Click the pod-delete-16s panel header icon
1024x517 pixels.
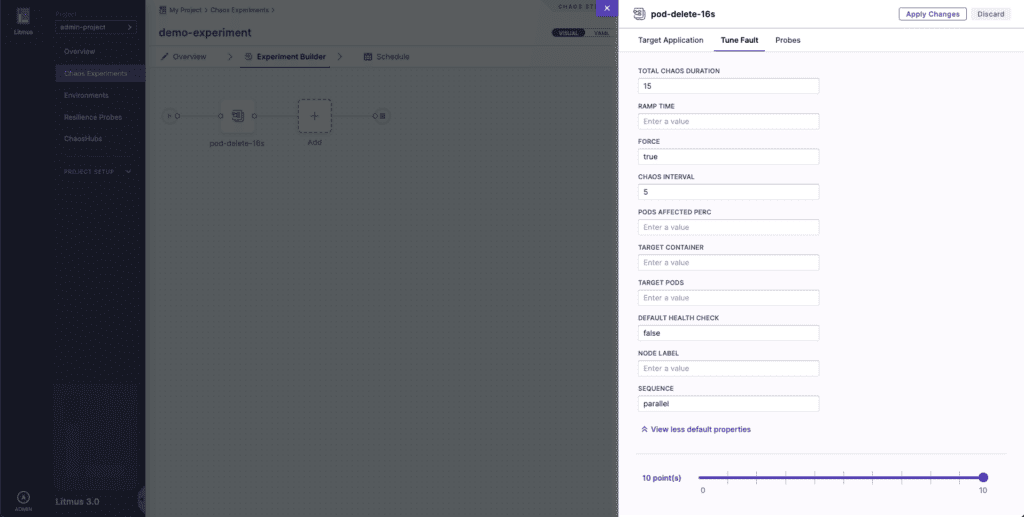click(x=639, y=14)
